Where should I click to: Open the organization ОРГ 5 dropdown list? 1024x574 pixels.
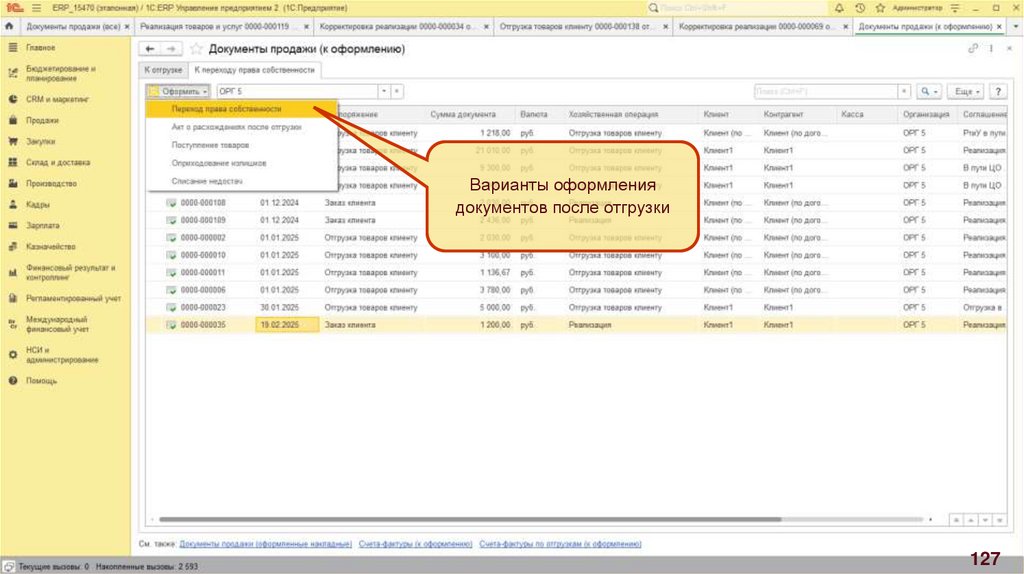point(383,91)
